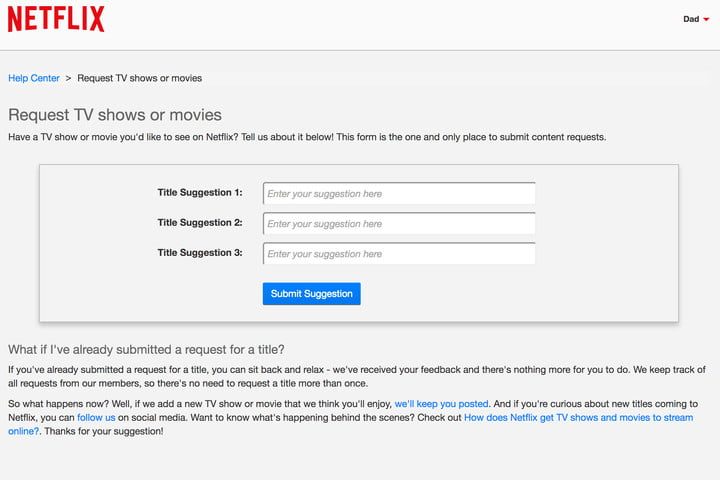Open the Dad profile menu
This screenshot has height=480, width=720.
tap(691, 19)
